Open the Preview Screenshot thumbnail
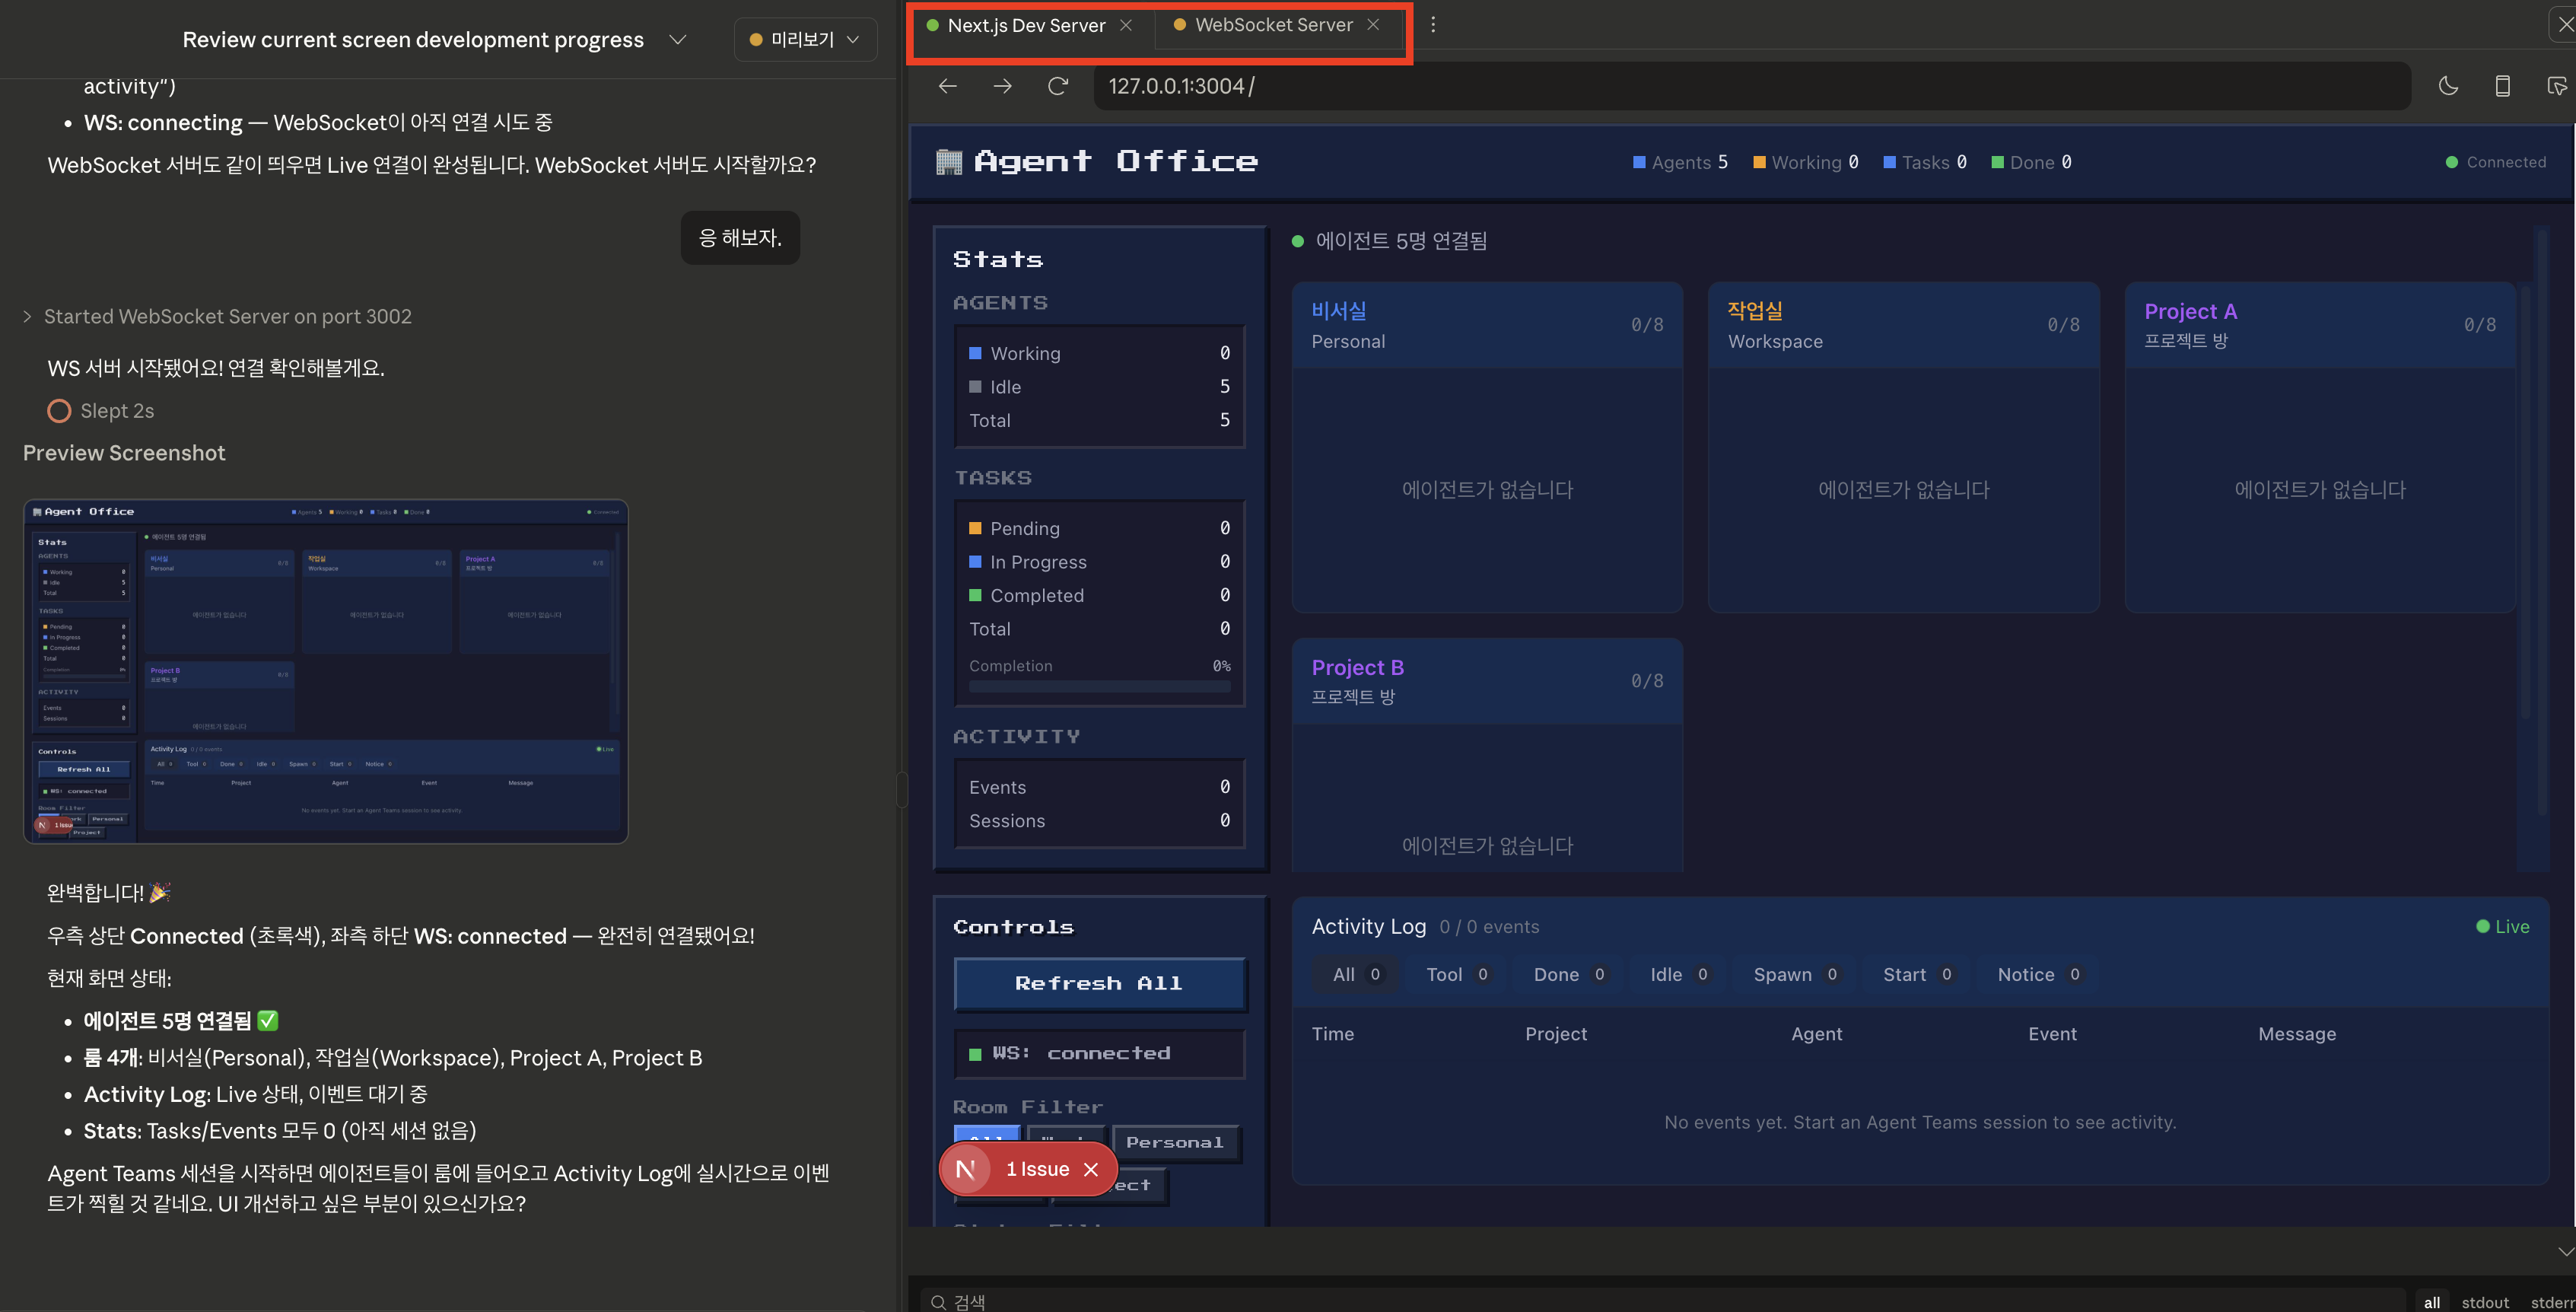This screenshot has height=1312, width=2576. (326, 671)
